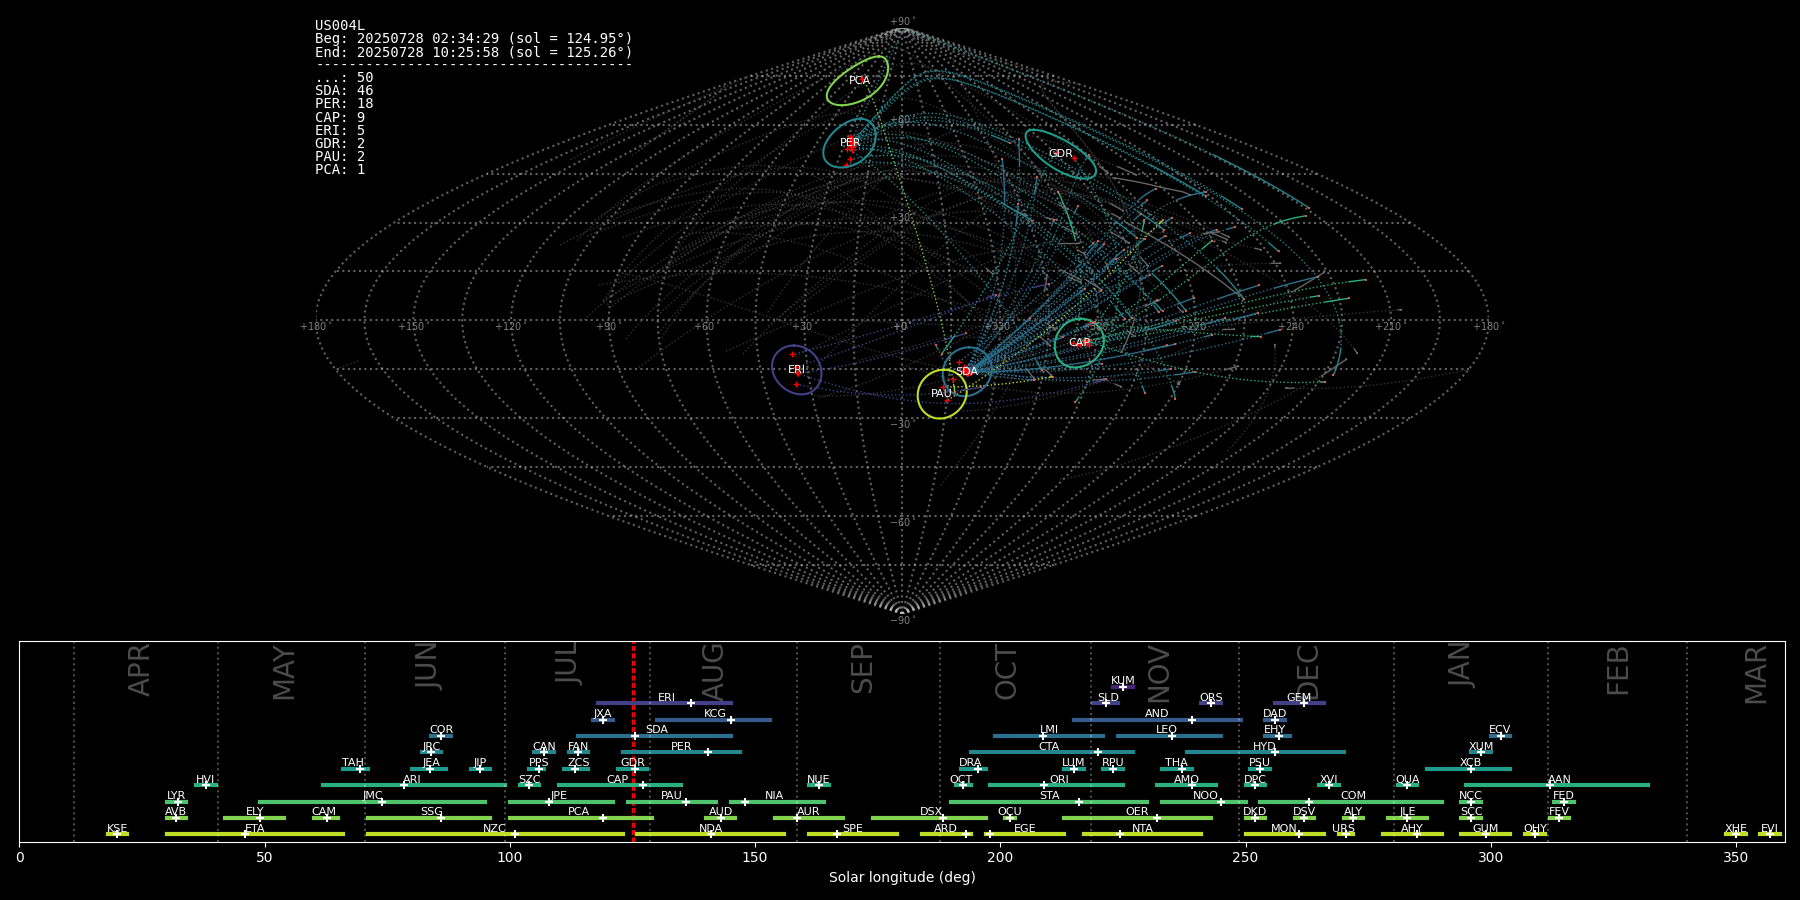
Task: Click the APR month label in timeline
Action: tap(139, 670)
